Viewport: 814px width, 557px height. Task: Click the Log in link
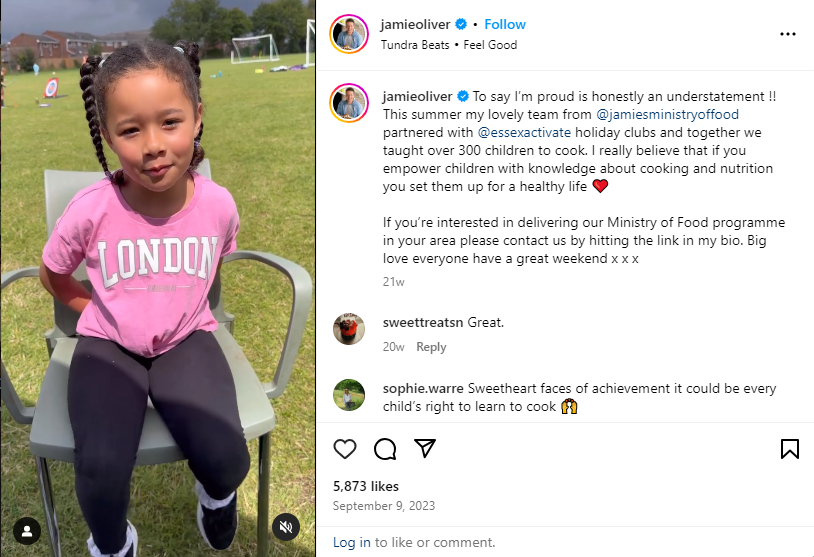351,542
